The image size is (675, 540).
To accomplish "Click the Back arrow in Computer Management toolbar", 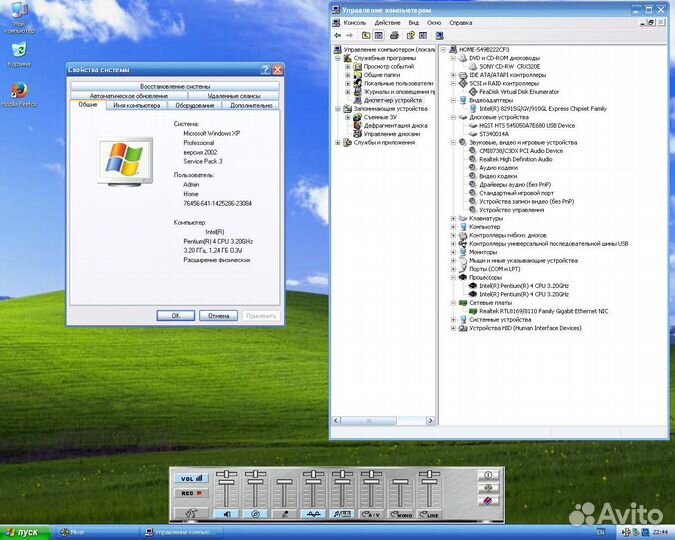I will [339, 34].
